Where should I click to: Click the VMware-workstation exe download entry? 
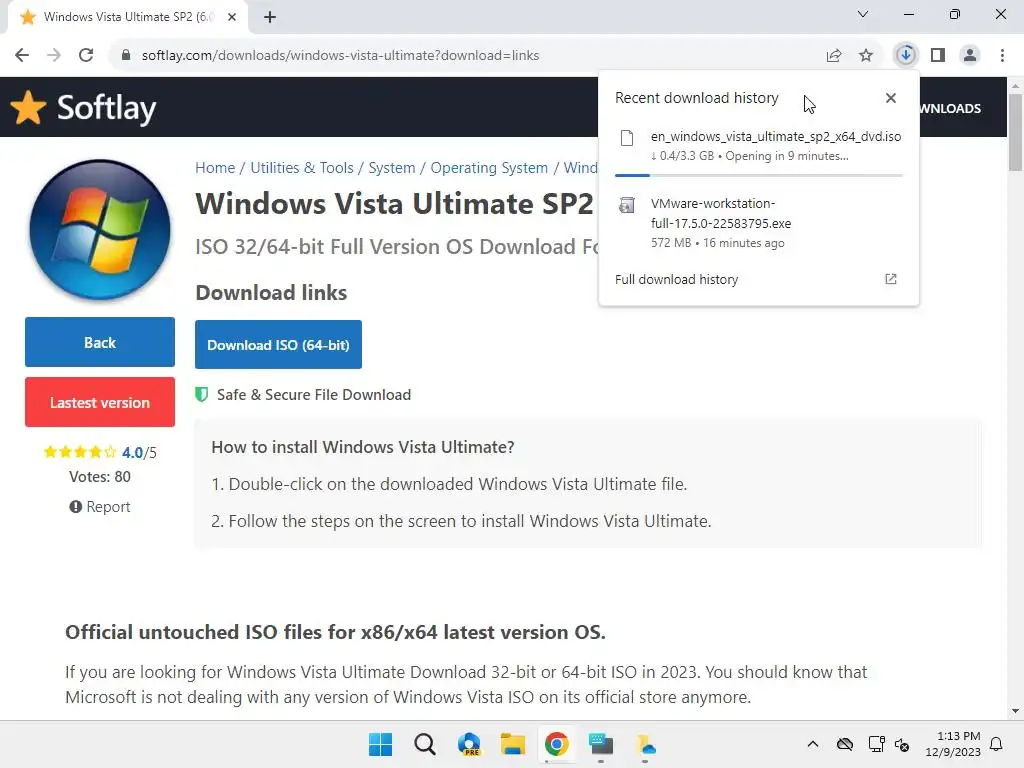click(x=759, y=223)
